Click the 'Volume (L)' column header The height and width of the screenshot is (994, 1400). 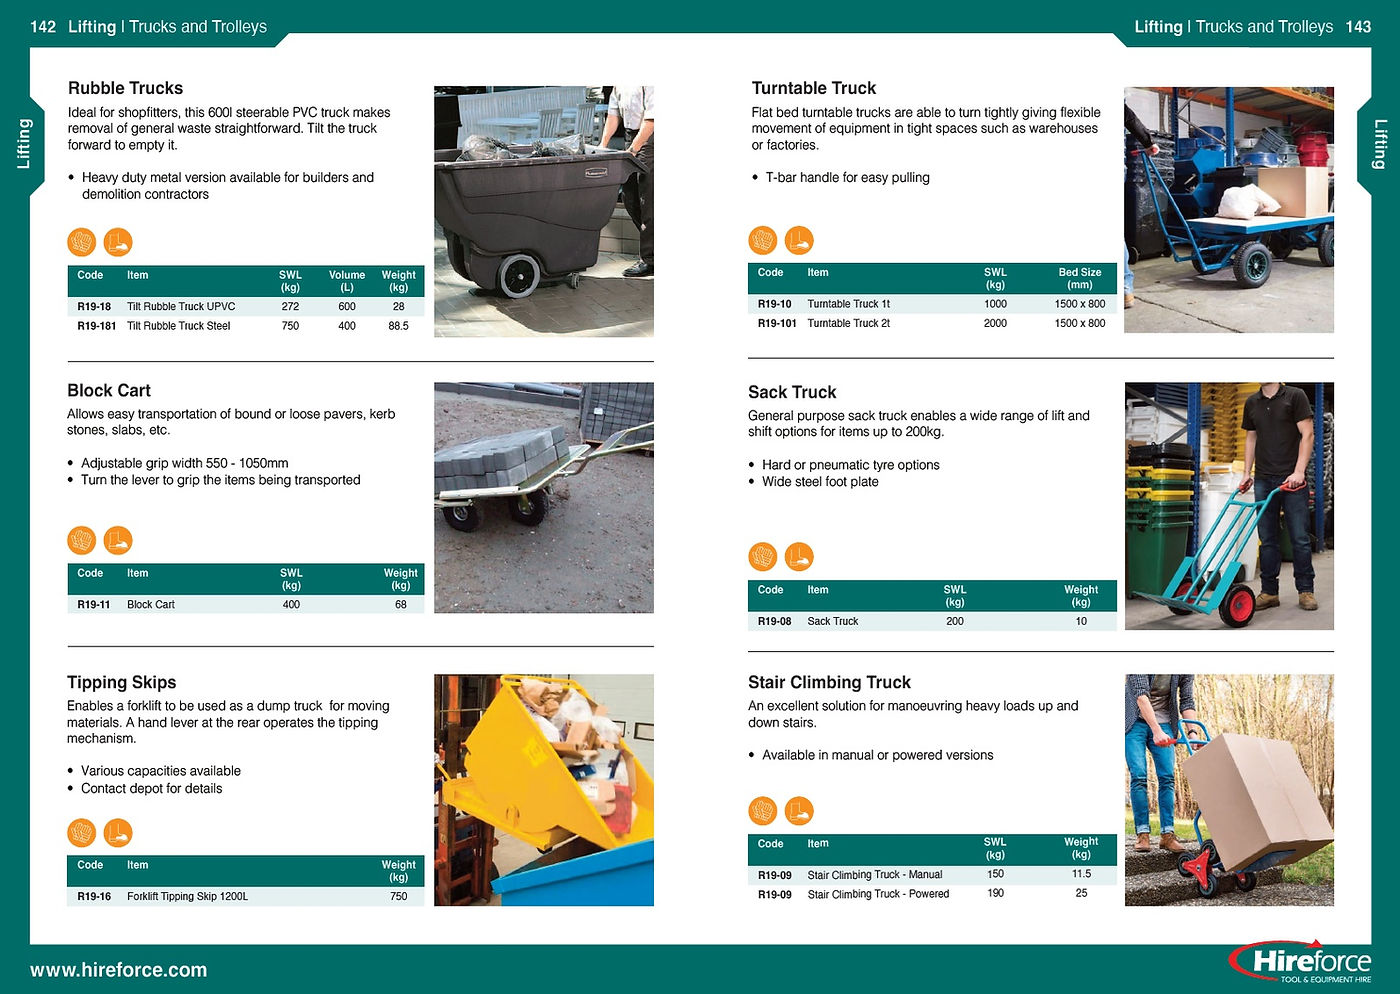347,281
